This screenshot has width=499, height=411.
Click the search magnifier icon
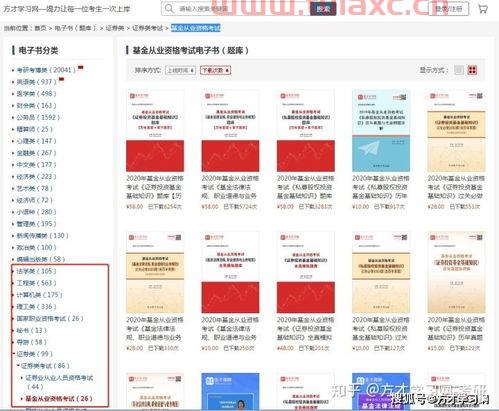(169, 8)
